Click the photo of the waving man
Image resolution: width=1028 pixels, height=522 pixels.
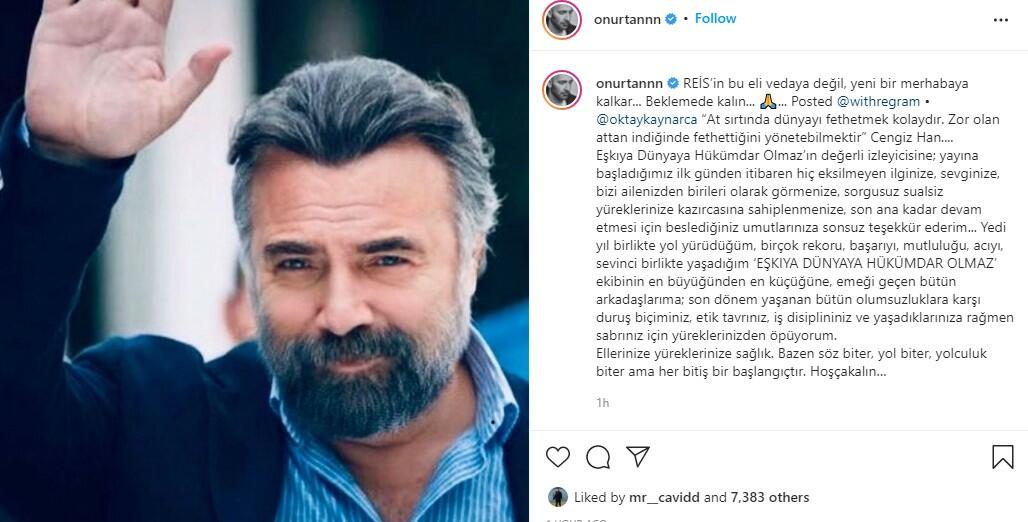[x=264, y=261]
